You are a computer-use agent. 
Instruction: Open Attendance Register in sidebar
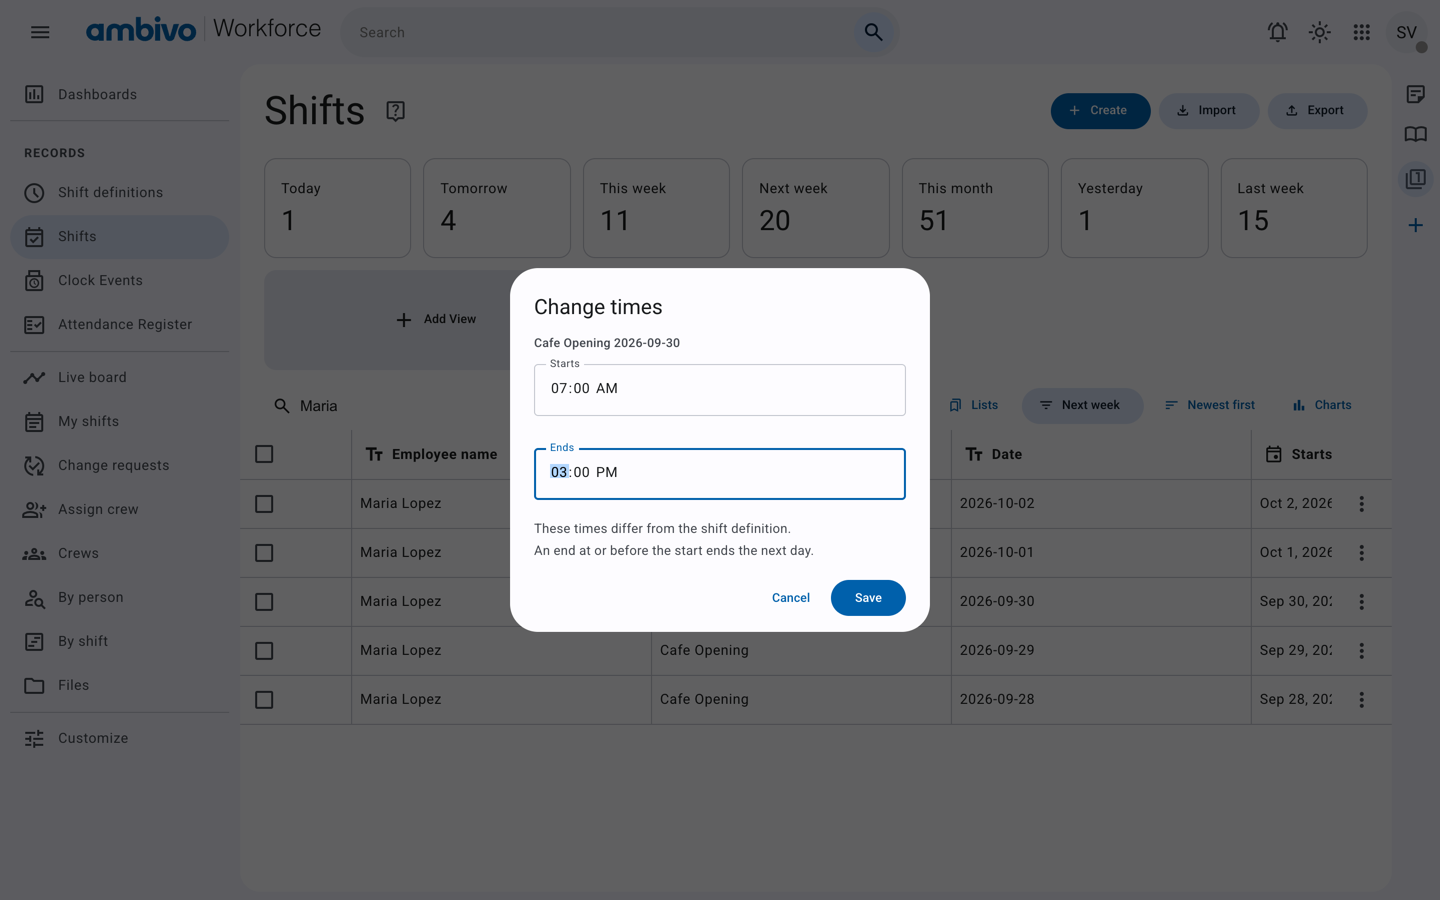(x=120, y=325)
